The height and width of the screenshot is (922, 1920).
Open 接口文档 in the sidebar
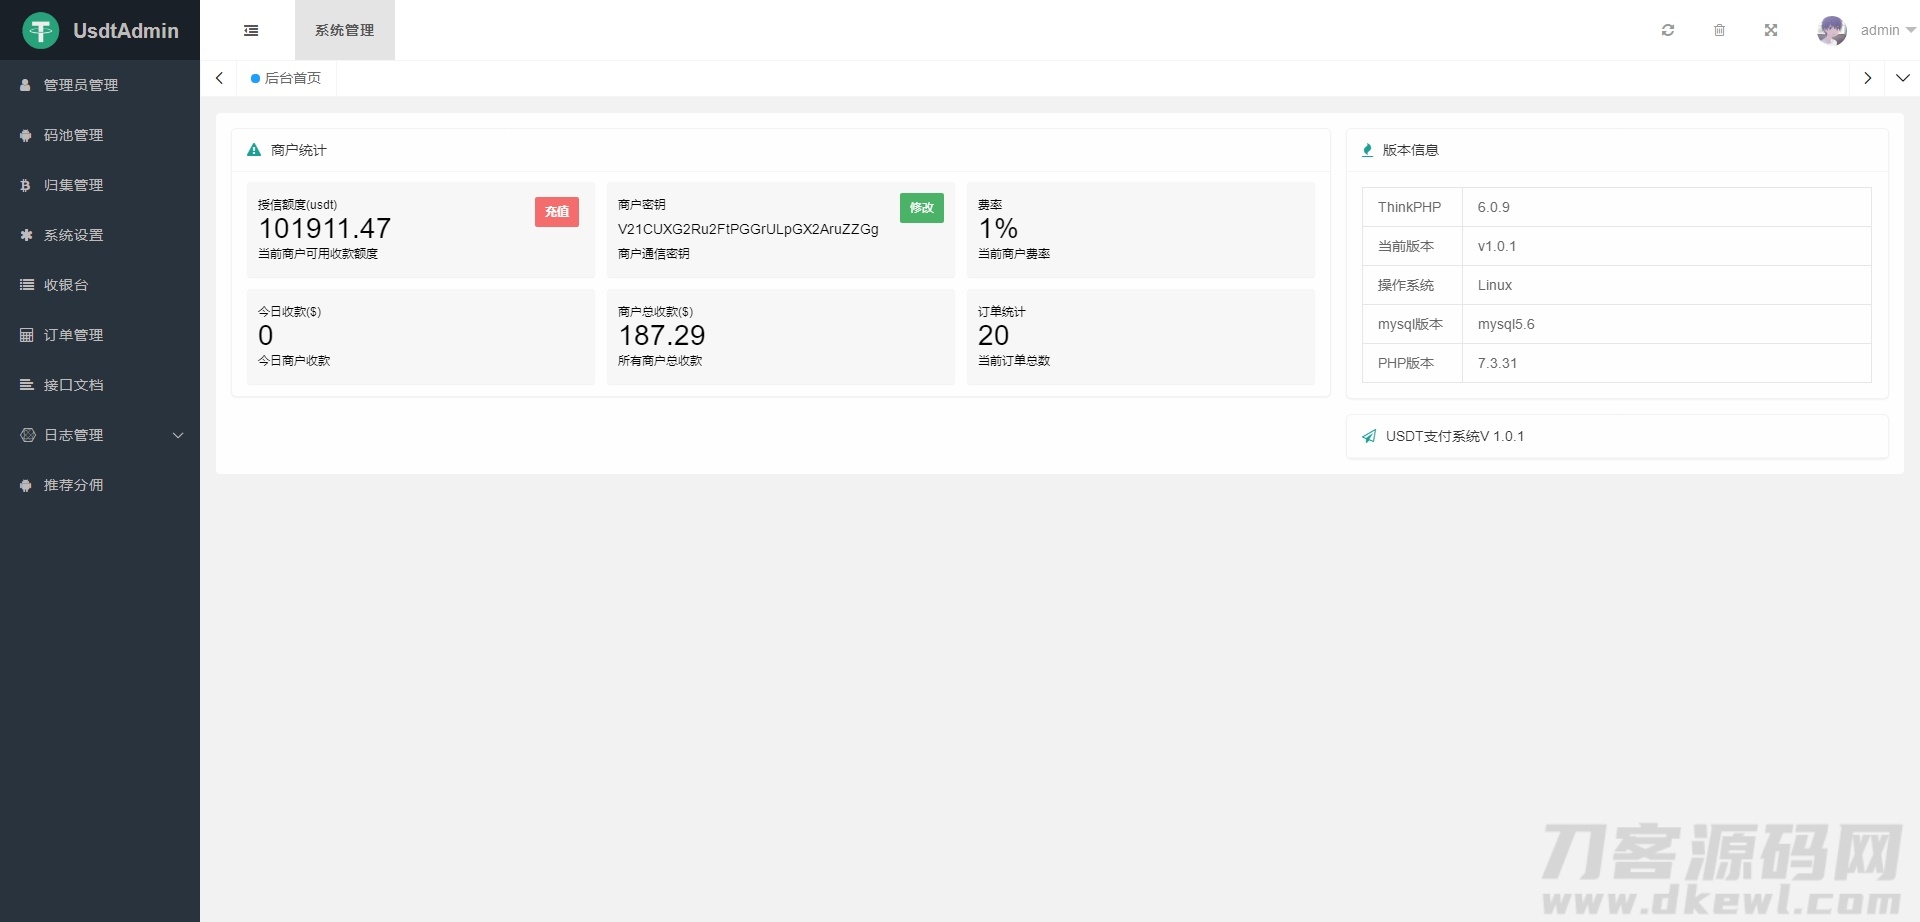point(73,385)
